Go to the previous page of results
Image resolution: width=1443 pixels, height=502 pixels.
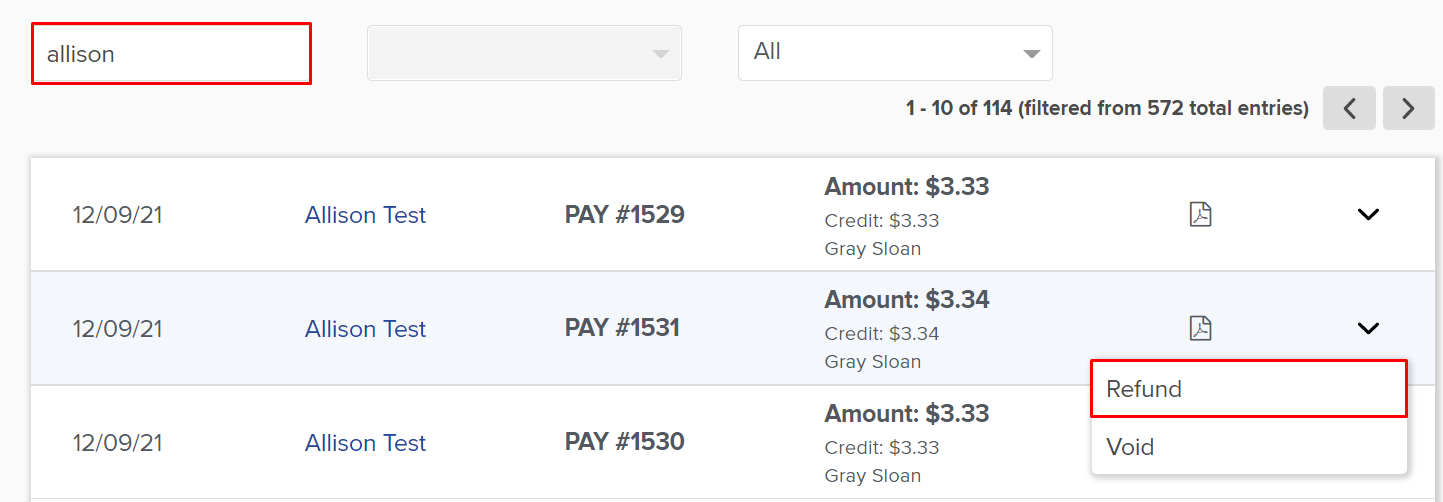tap(1349, 108)
